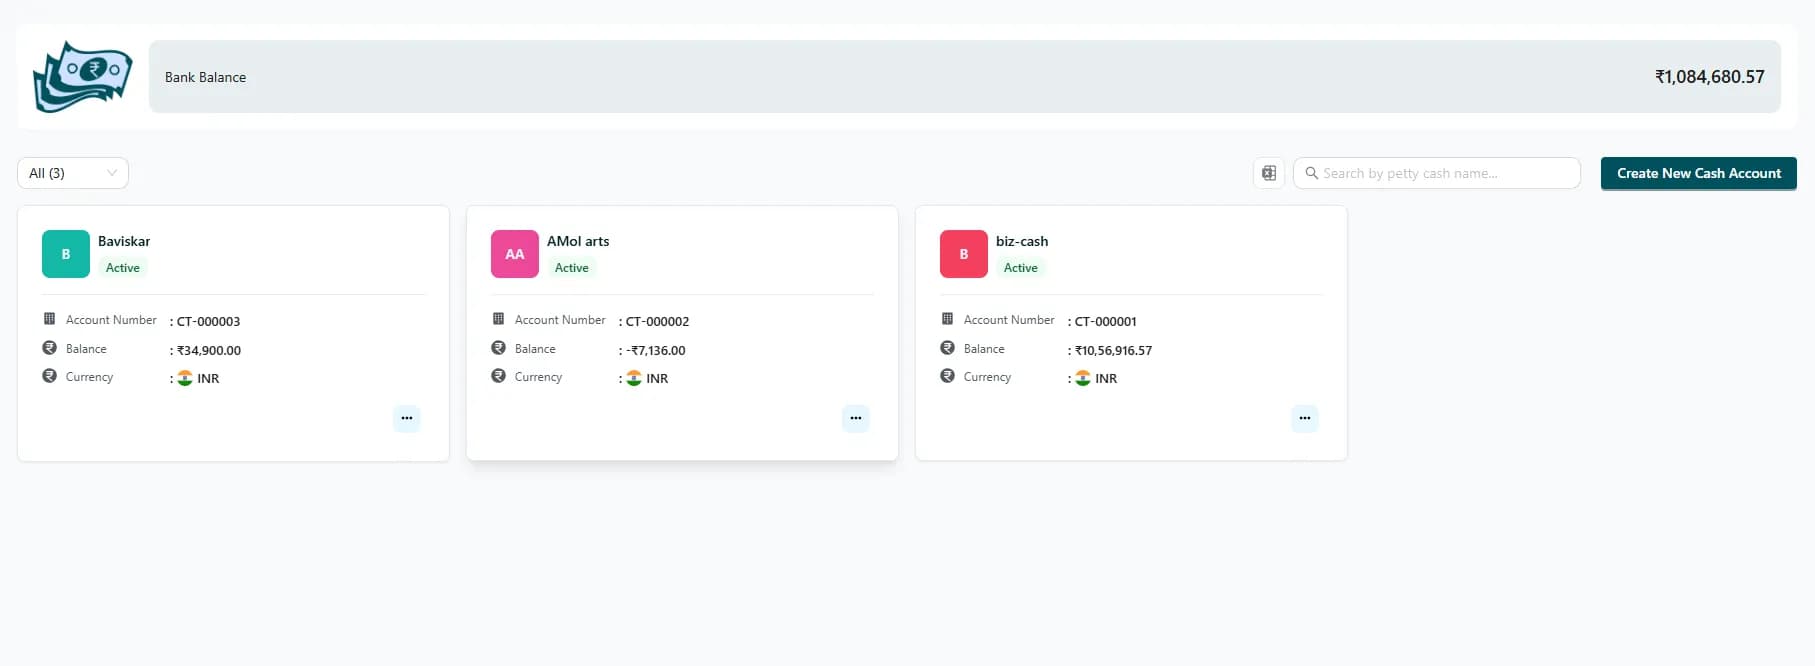1815x666 pixels.
Task: Click the bank balance money illustration
Action: (x=82, y=76)
